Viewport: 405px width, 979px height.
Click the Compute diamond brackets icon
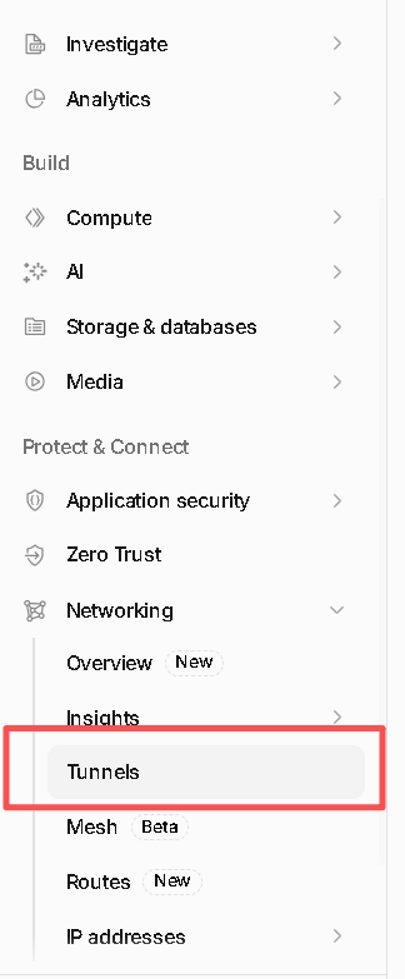34,217
